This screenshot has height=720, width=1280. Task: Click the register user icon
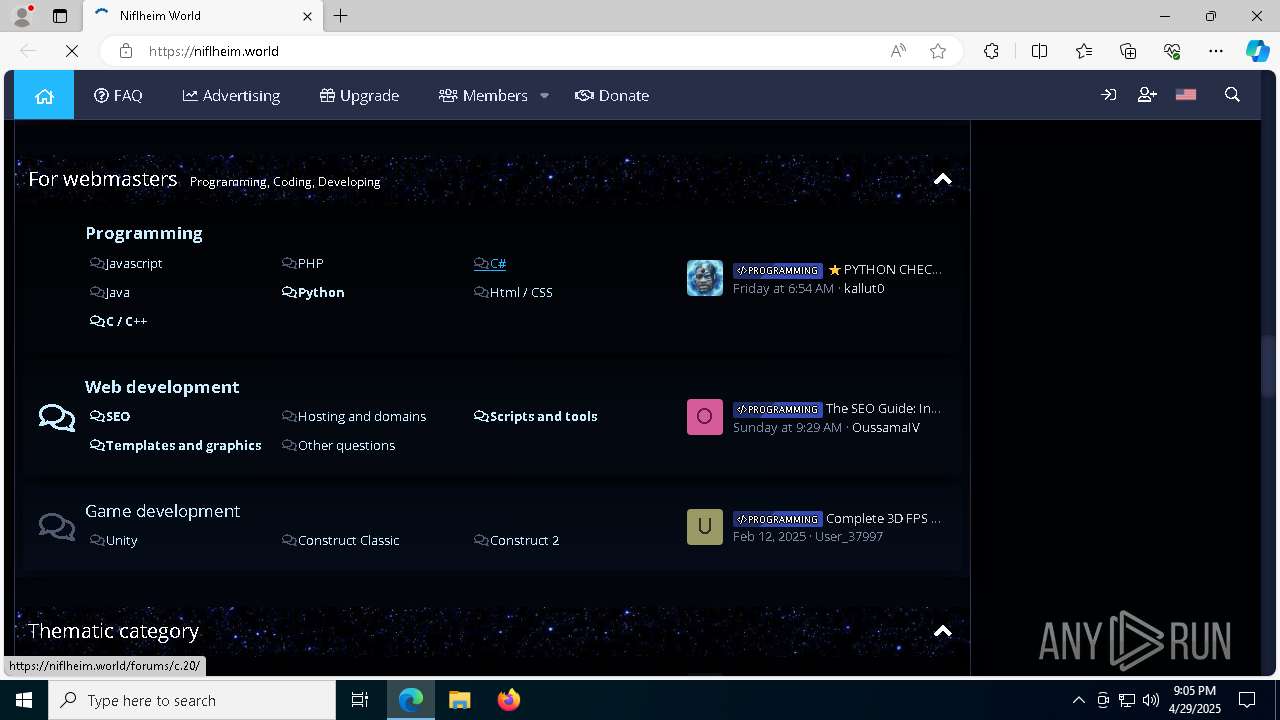tap(1147, 95)
